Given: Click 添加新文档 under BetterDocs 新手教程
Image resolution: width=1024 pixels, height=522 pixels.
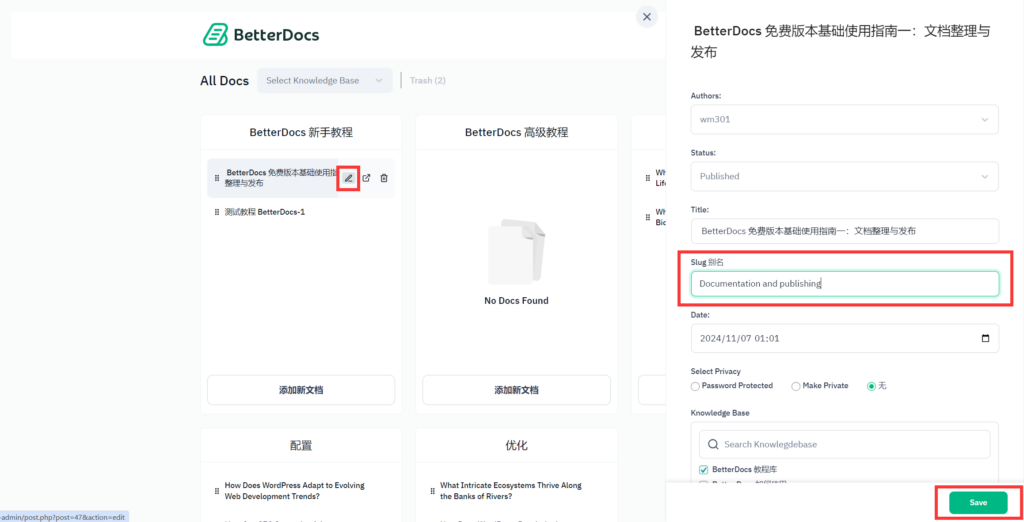Looking at the screenshot, I should tap(301, 390).
